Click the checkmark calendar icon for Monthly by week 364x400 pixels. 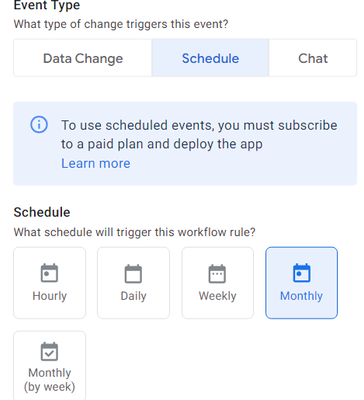[x=49, y=351]
